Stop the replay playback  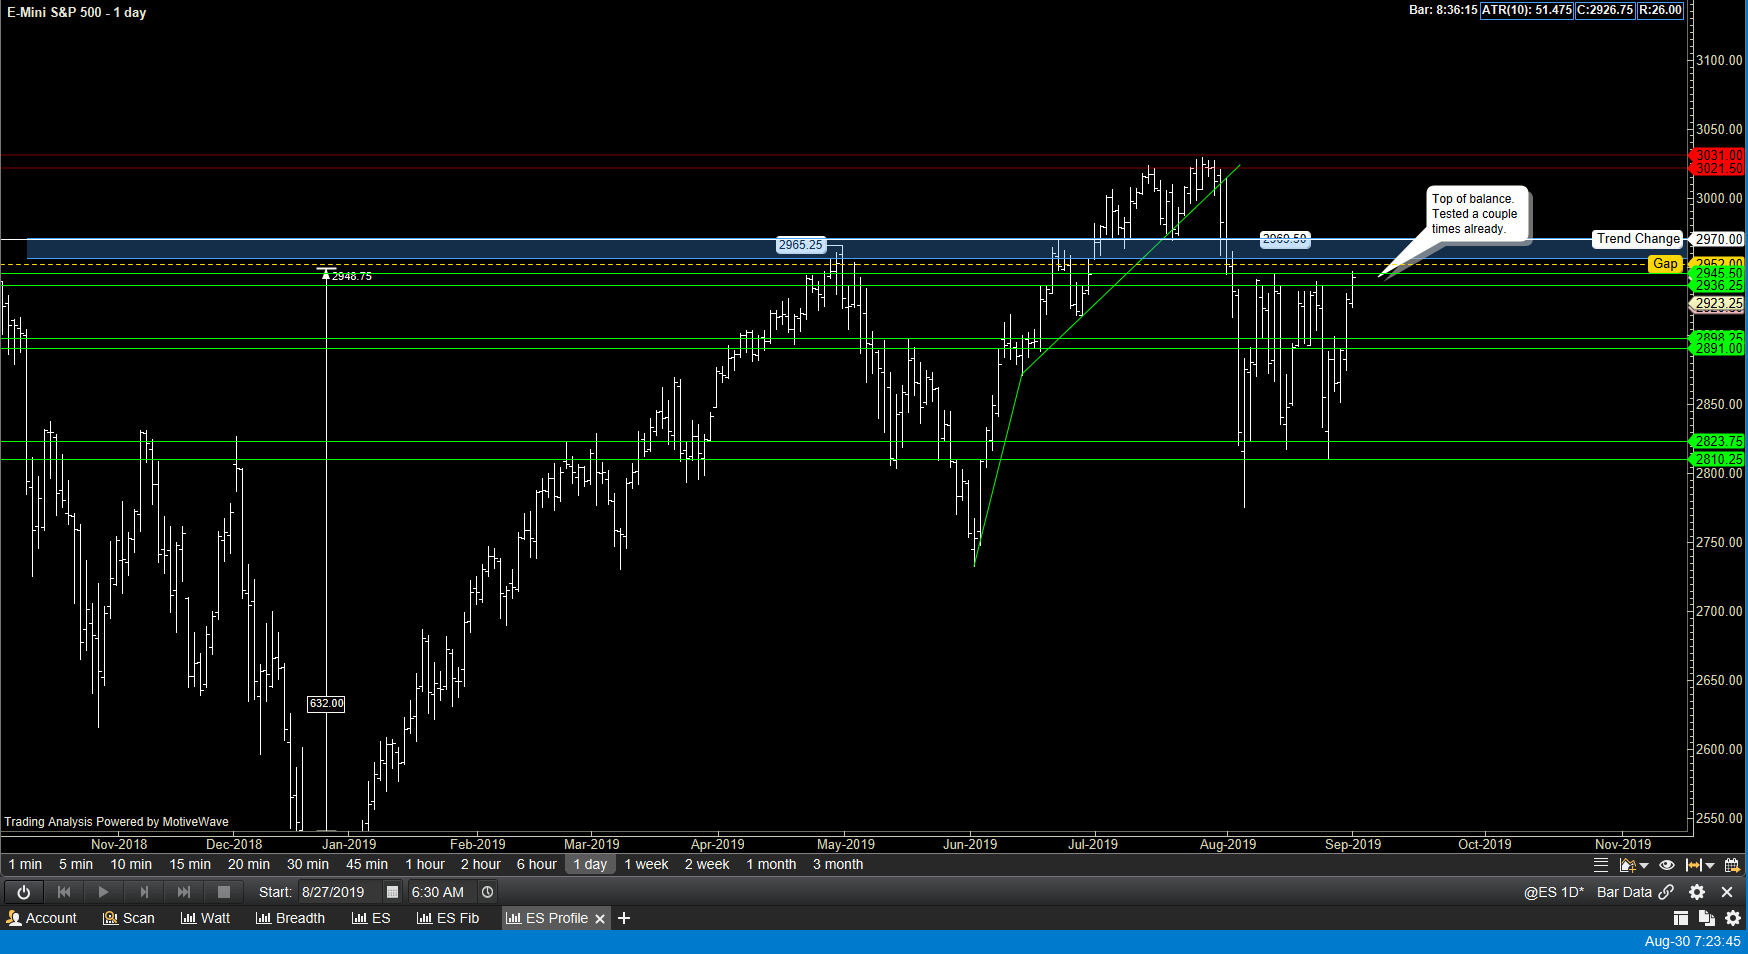tap(224, 892)
